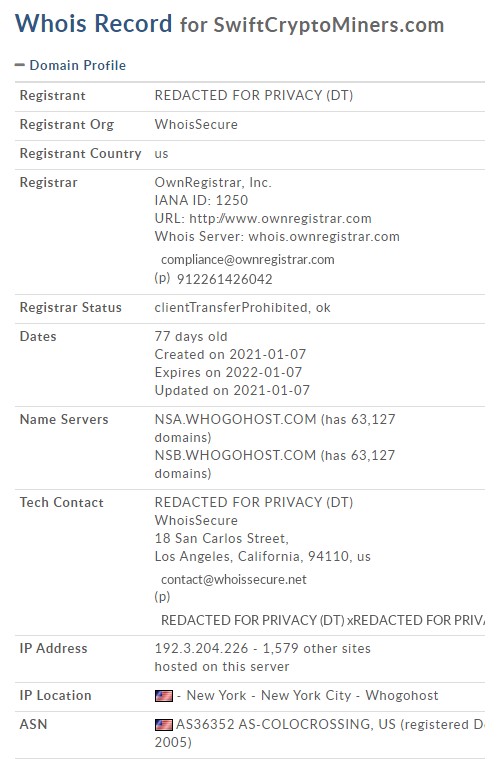Collapse the Domain Profile section
Viewport: 498px width, 759px height.
pos(19,65)
